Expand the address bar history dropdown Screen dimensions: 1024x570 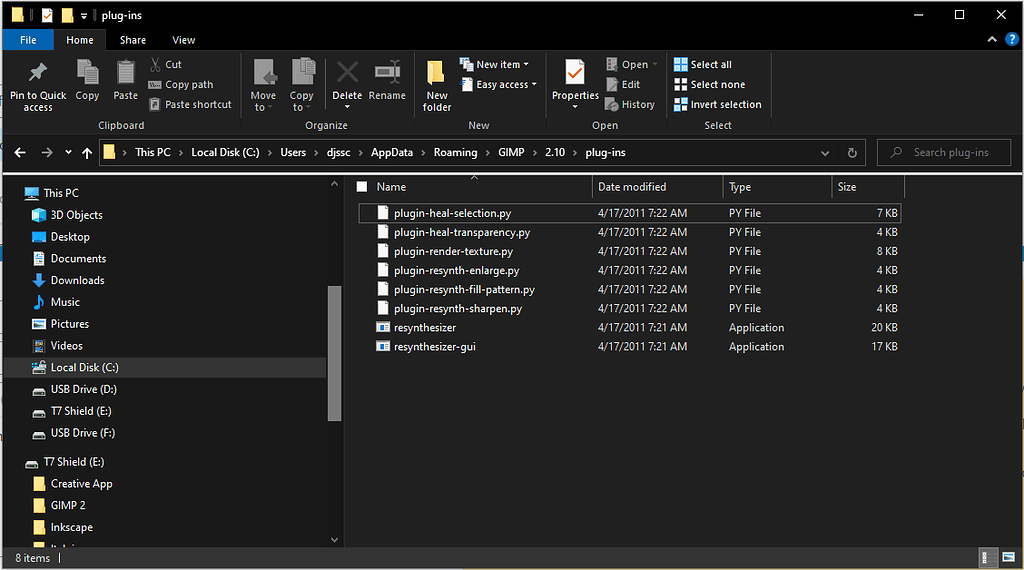(825, 153)
